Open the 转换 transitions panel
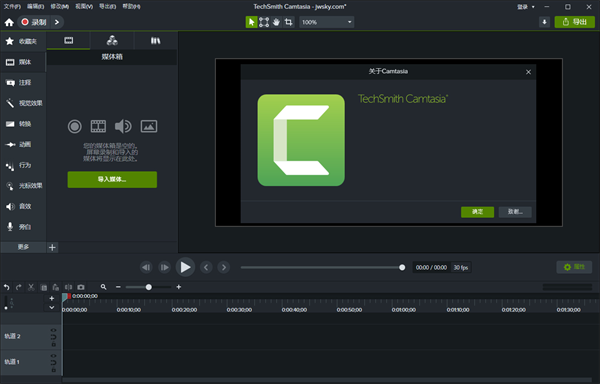 tap(23, 124)
